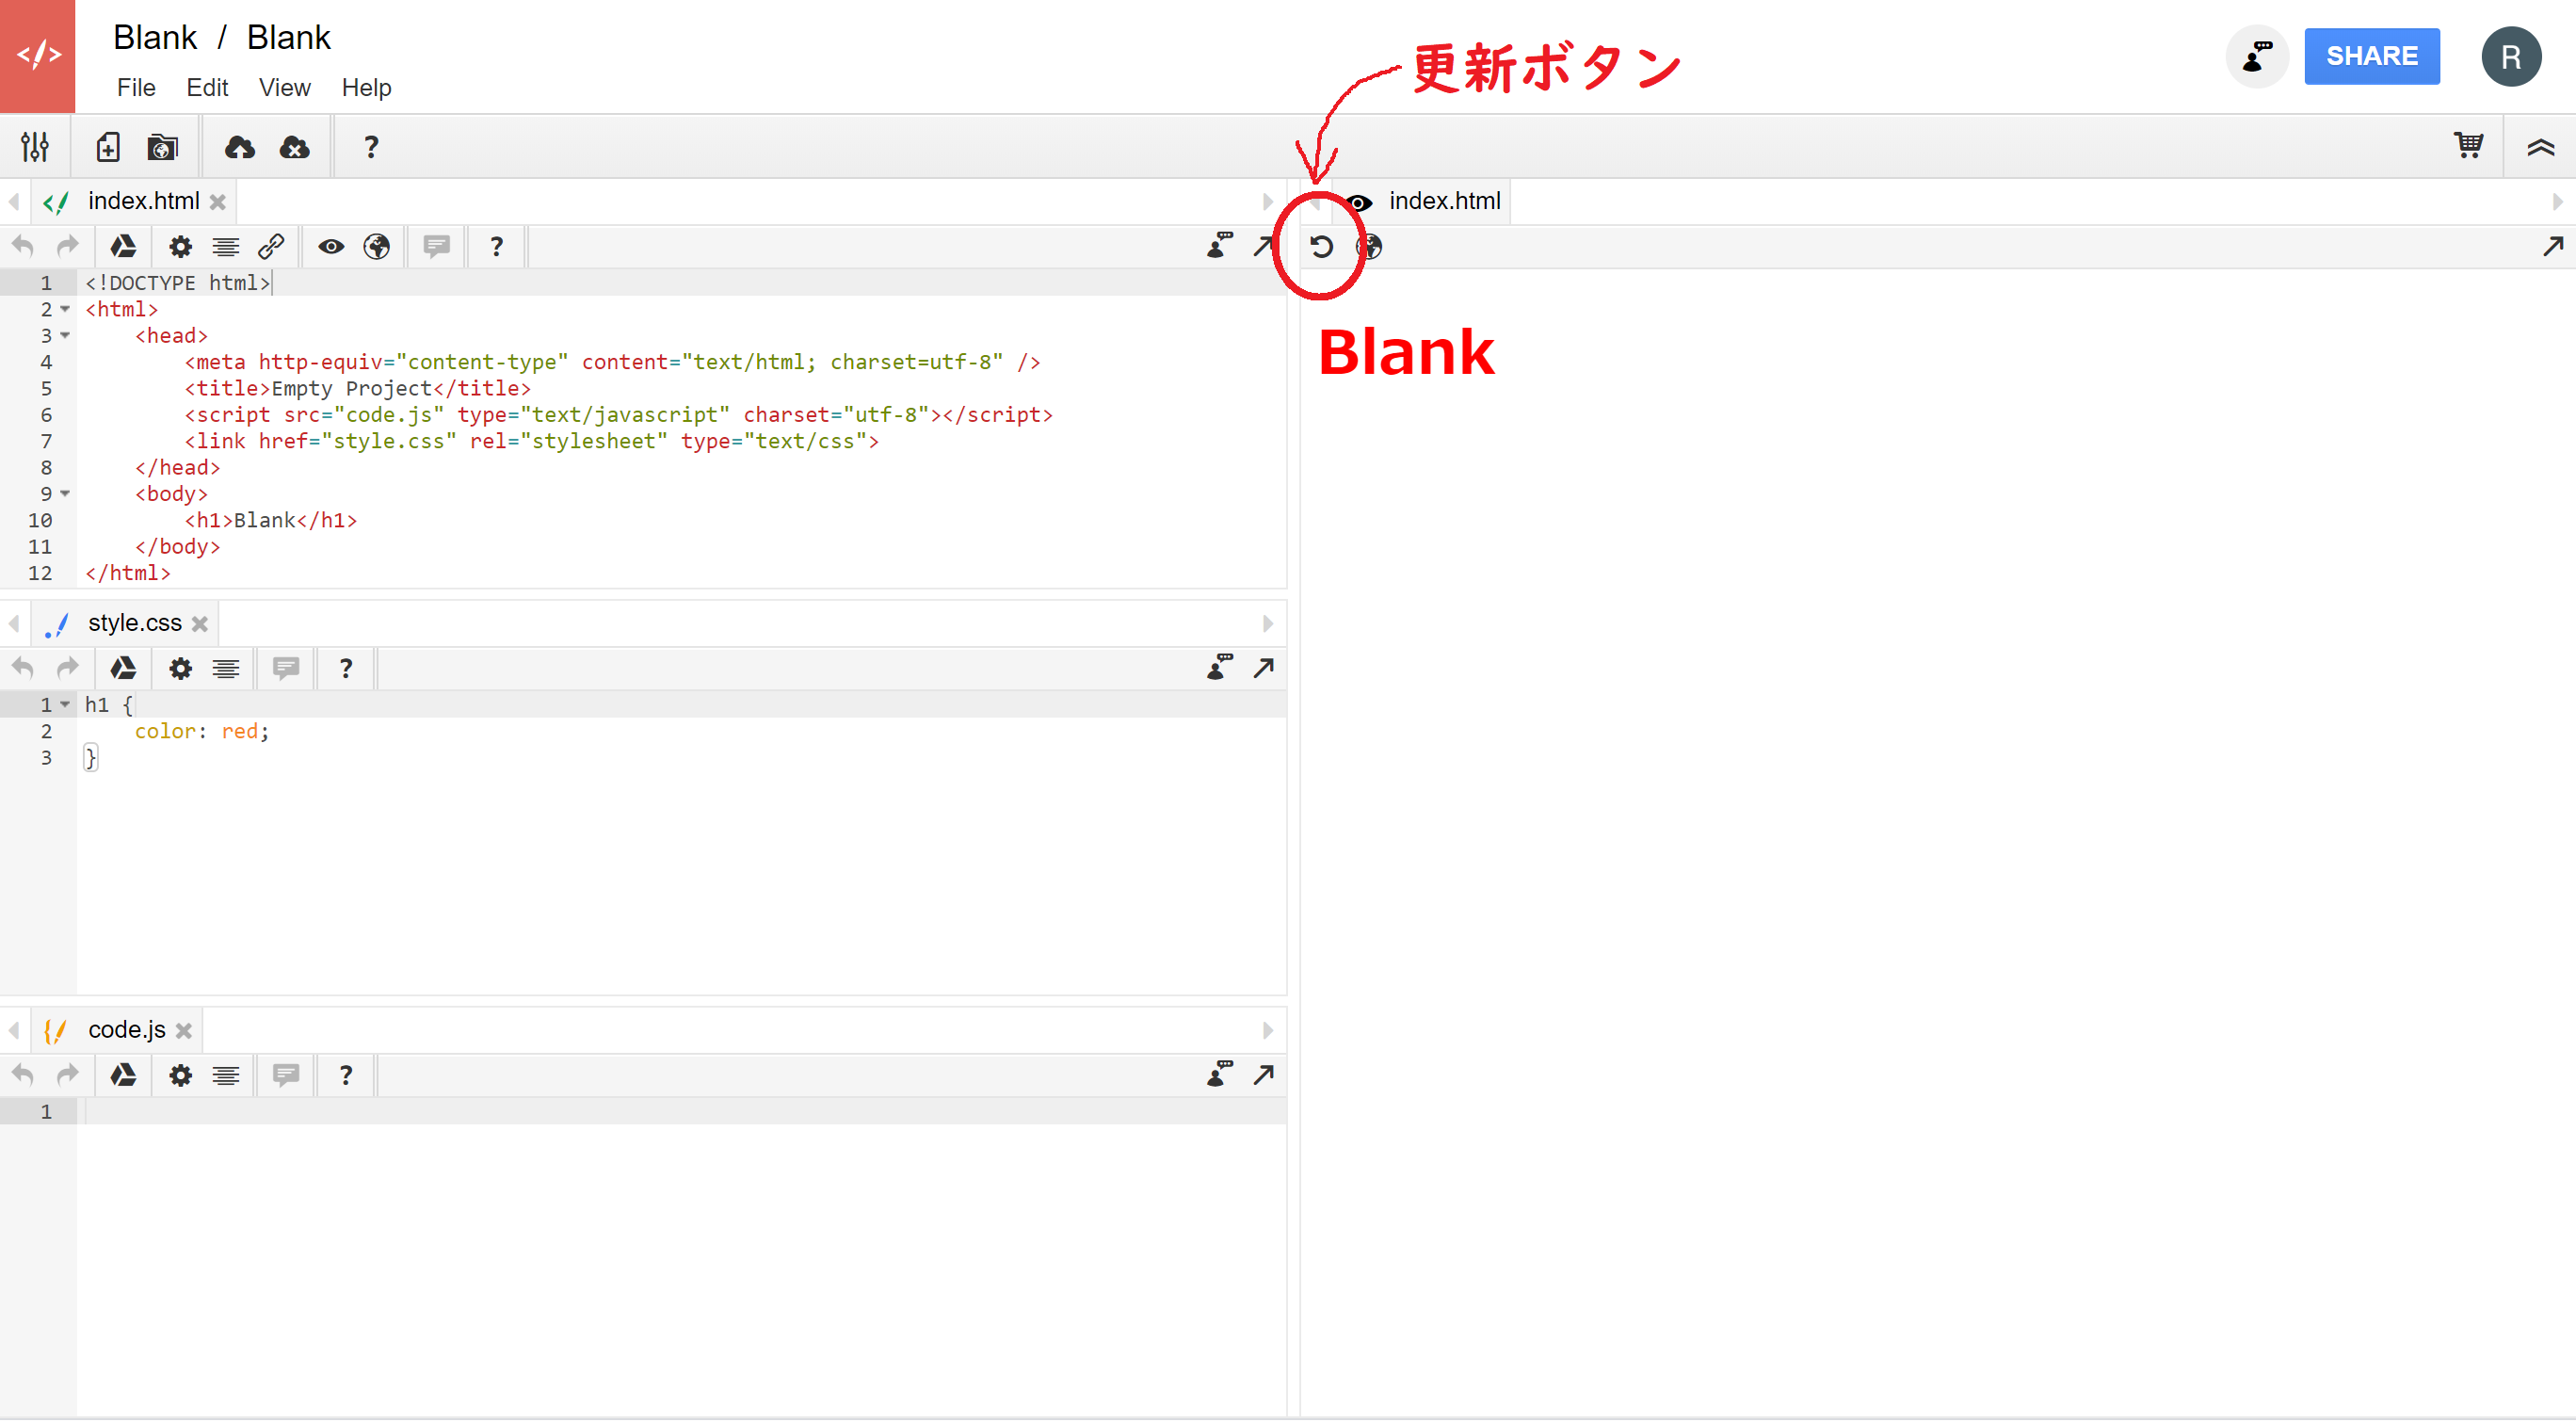Image resolution: width=2576 pixels, height=1422 pixels.
Task: Refresh the preview with the reload icon
Action: click(1321, 247)
